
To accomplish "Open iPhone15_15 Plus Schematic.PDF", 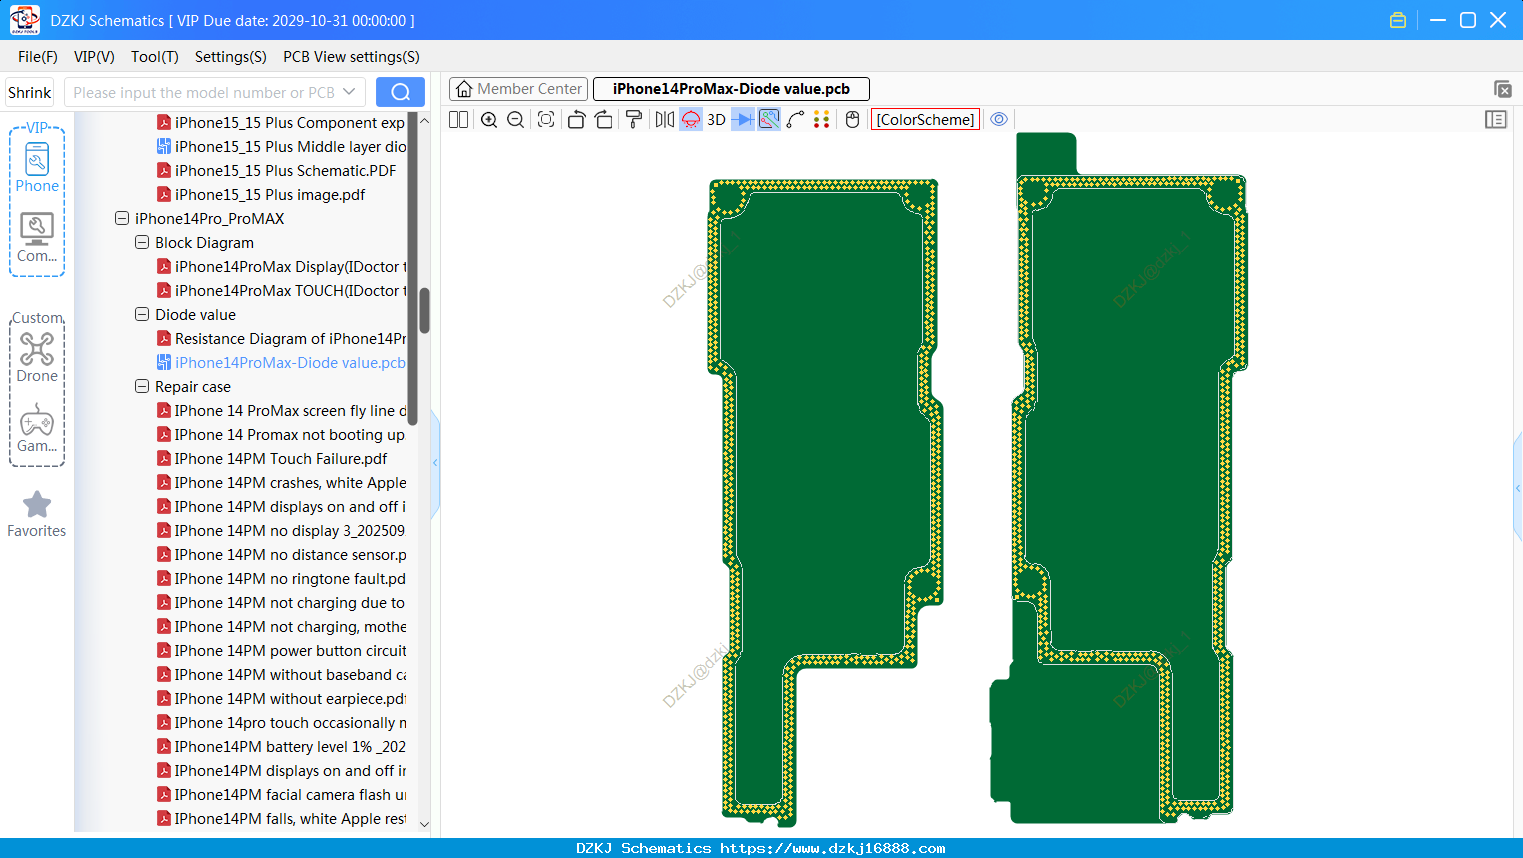I will tap(285, 170).
